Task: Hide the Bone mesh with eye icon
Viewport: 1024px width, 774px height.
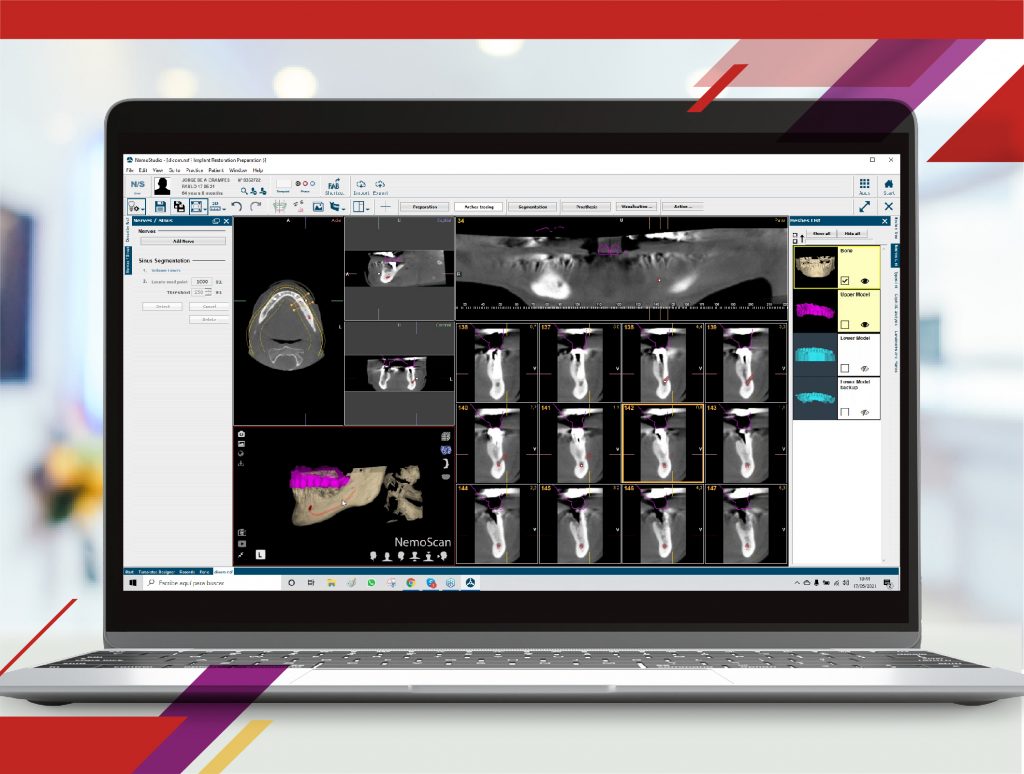Action: [865, 281]
